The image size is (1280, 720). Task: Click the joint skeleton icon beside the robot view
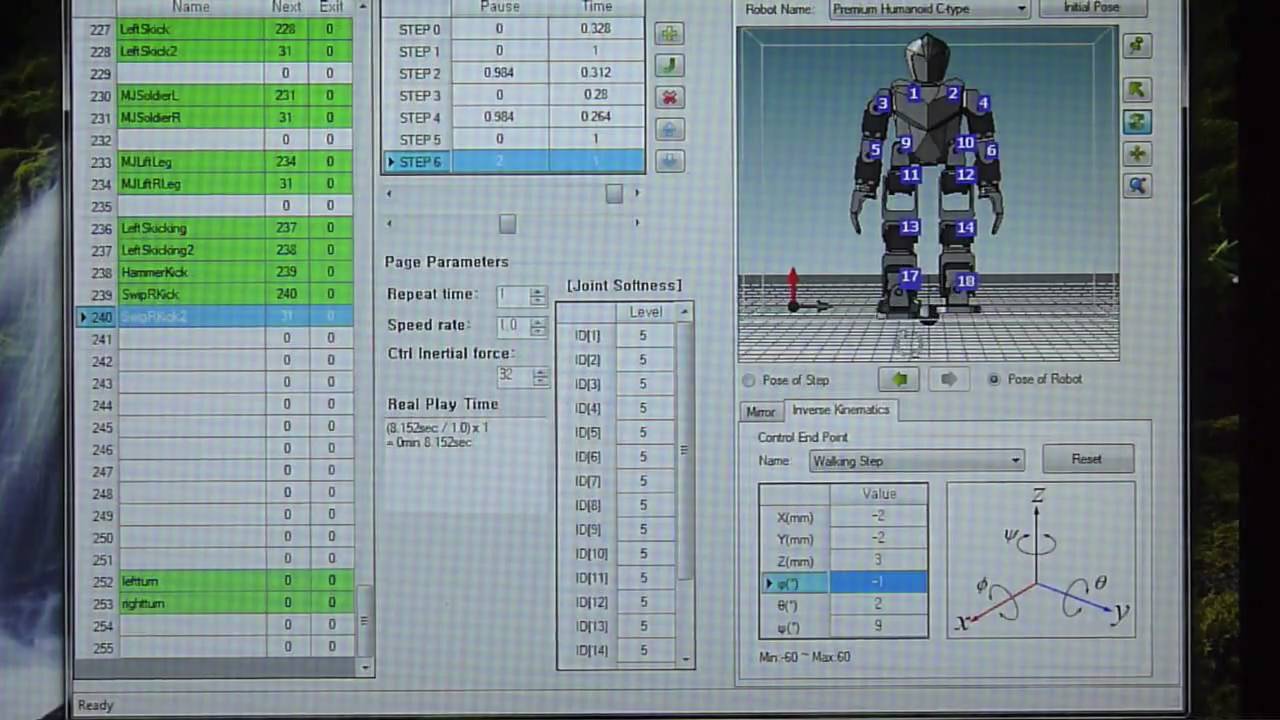pos(1137,45)
